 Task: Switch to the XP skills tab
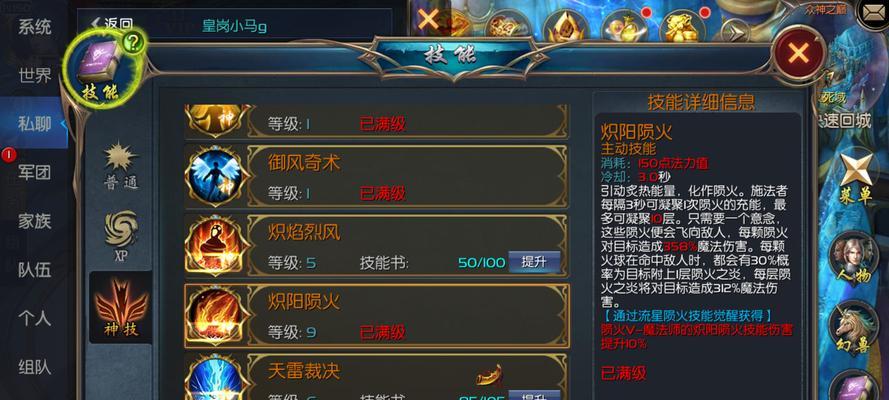point(121,236)
